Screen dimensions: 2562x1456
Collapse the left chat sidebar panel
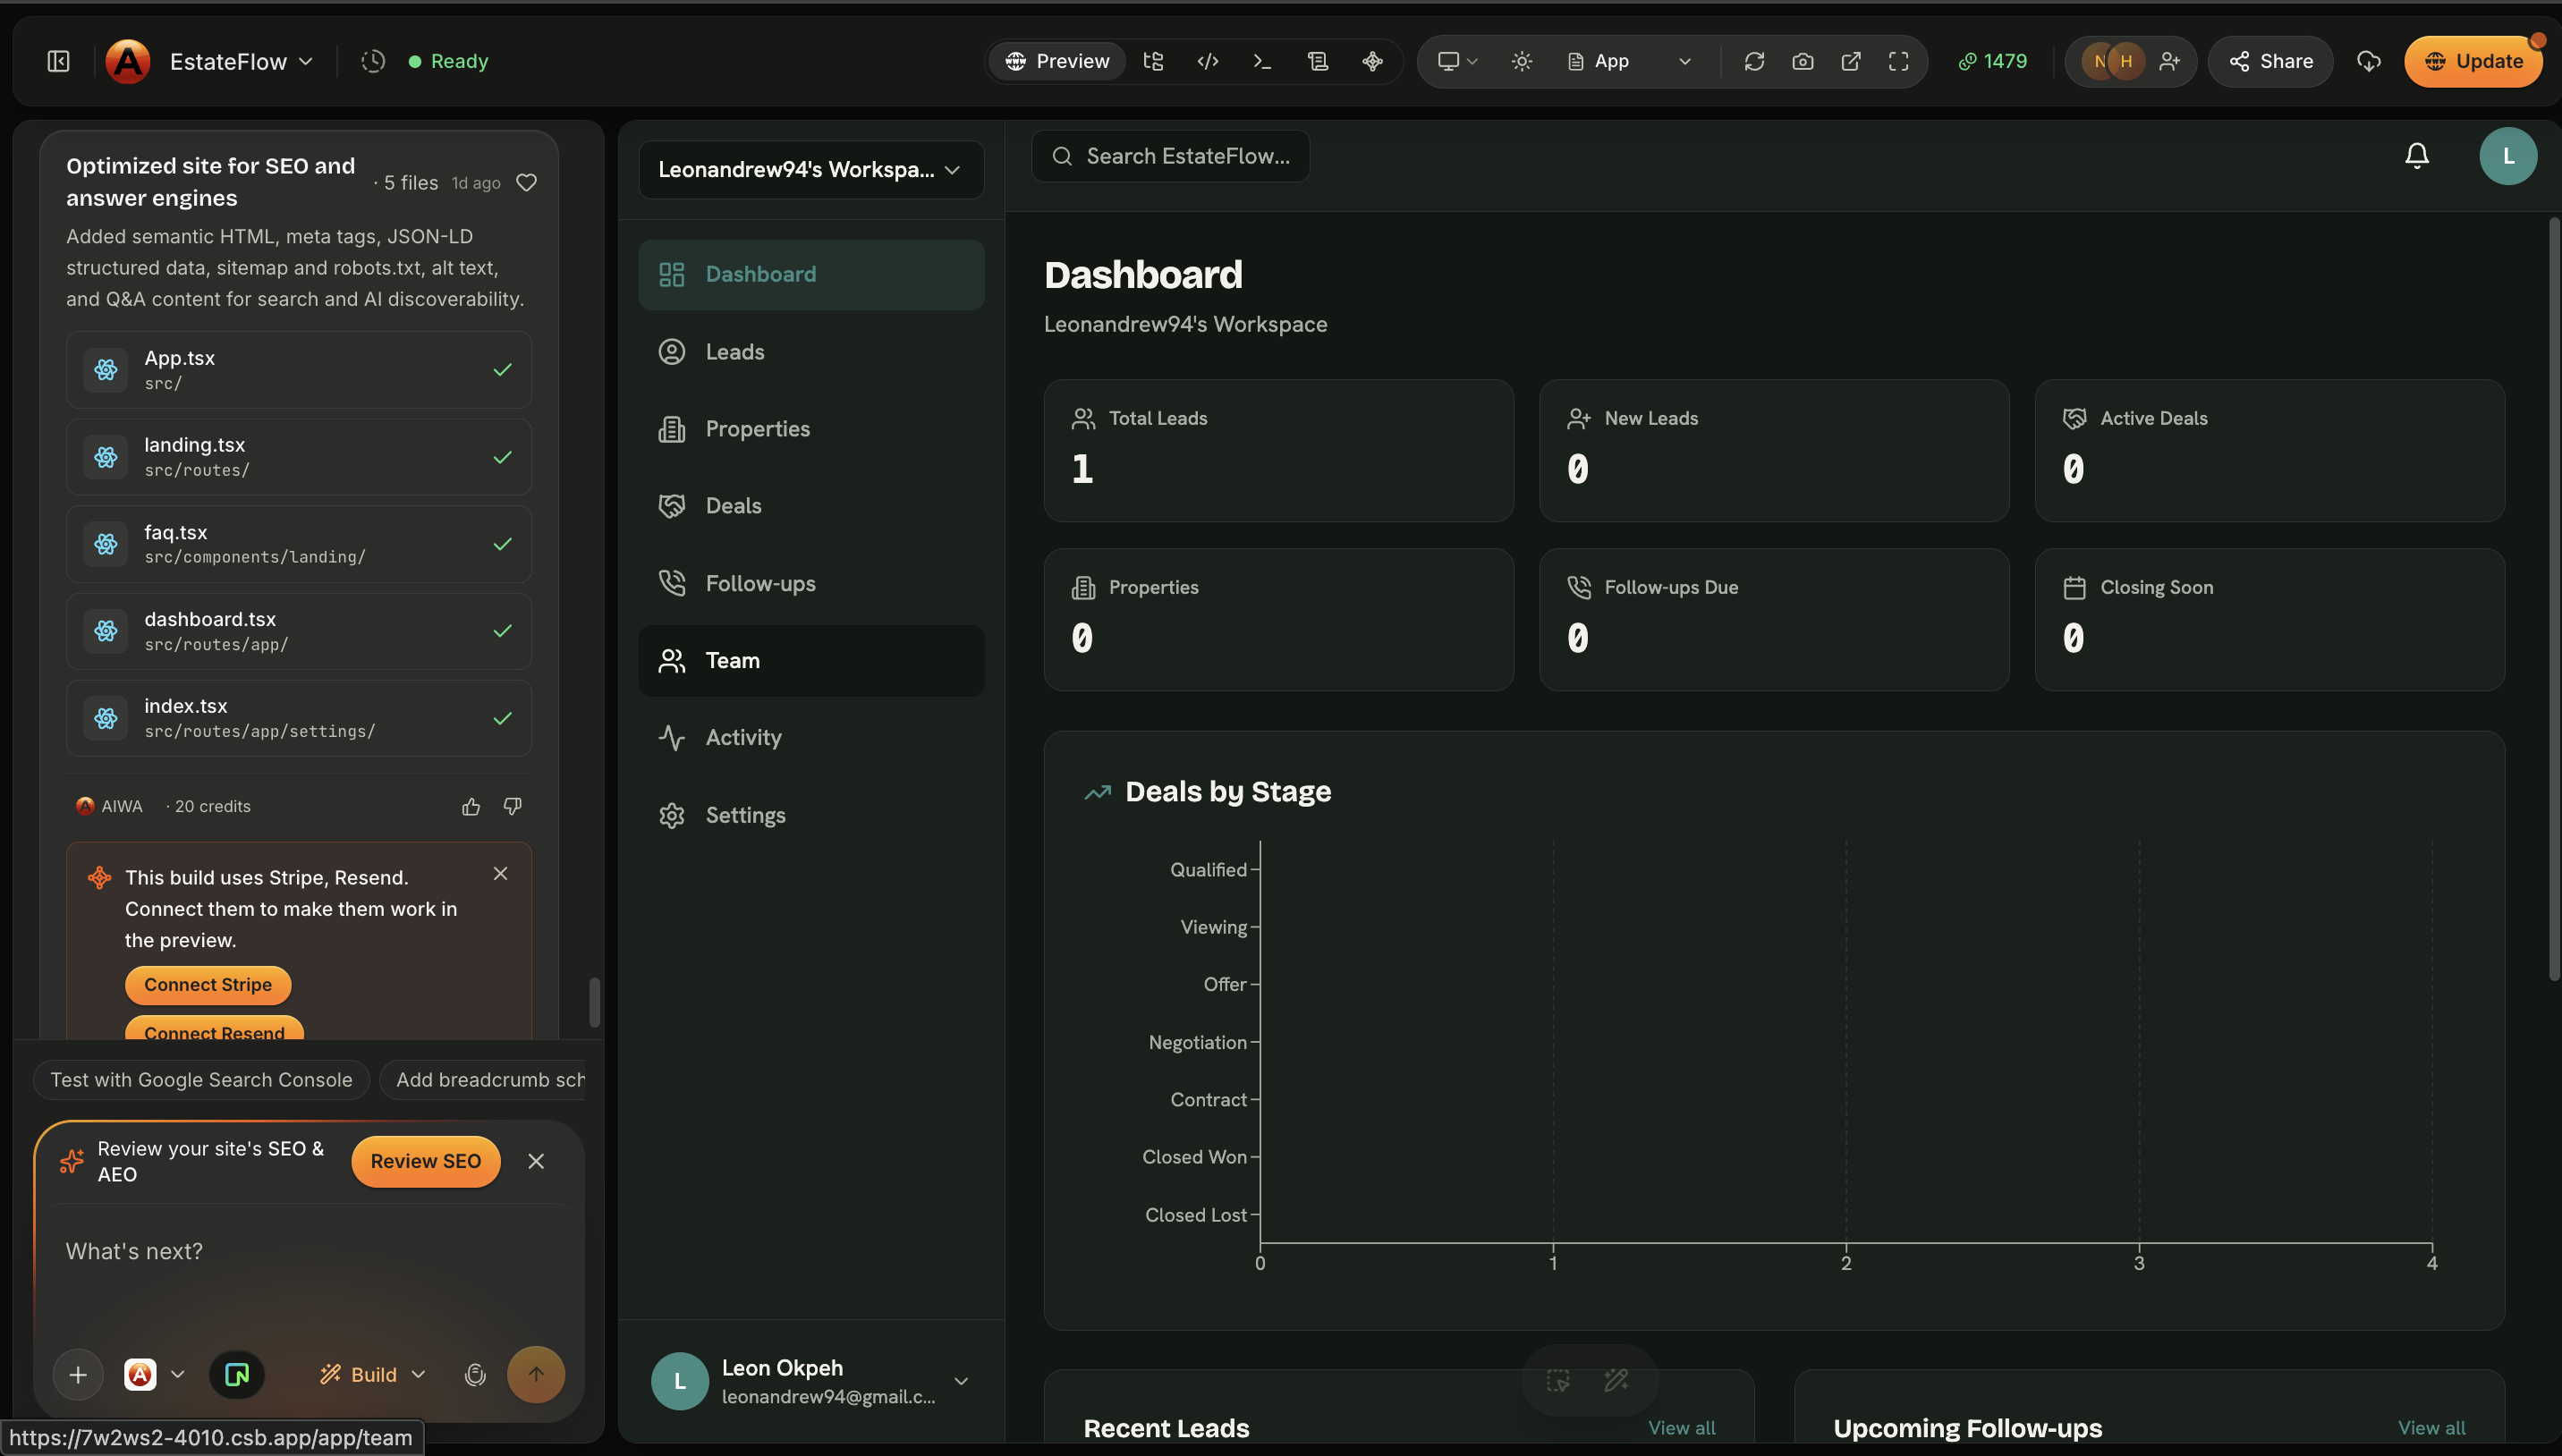pos(59,61)
